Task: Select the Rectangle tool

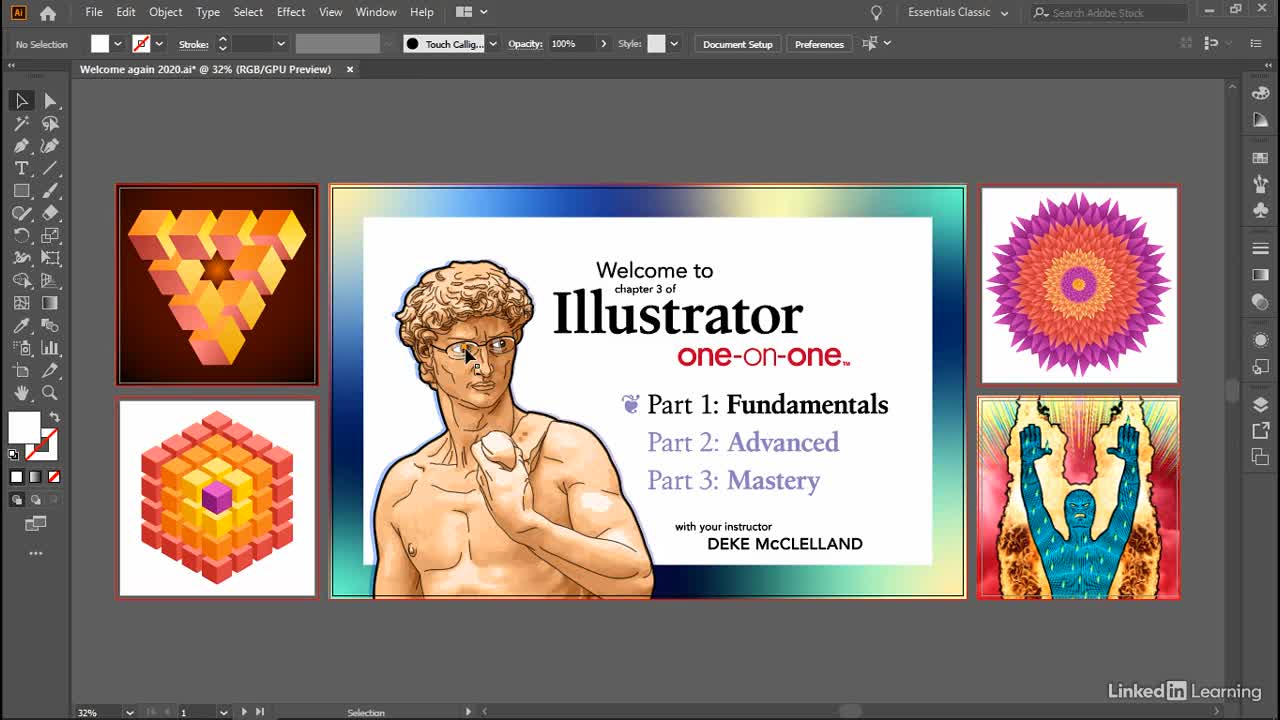Action: [21, 191]
